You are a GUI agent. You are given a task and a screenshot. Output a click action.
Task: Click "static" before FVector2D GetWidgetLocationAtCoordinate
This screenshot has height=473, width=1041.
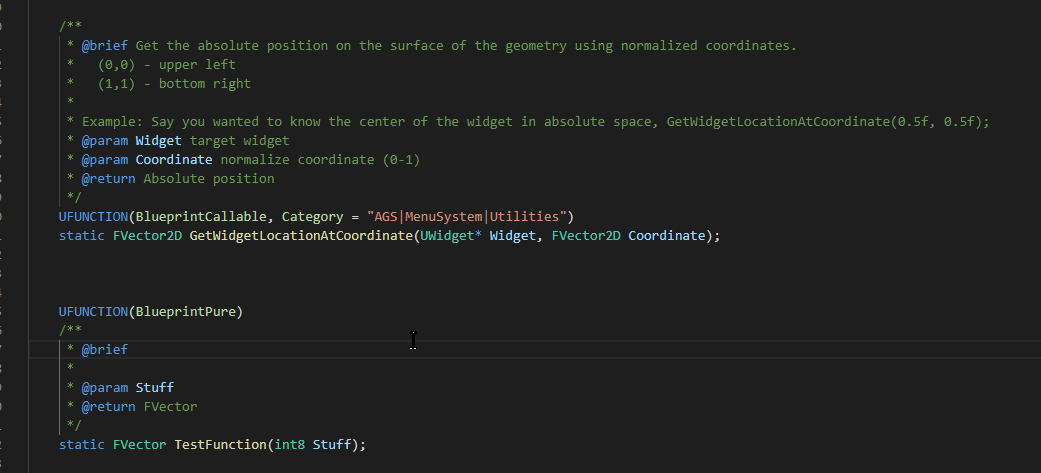[x=82, y=236]
